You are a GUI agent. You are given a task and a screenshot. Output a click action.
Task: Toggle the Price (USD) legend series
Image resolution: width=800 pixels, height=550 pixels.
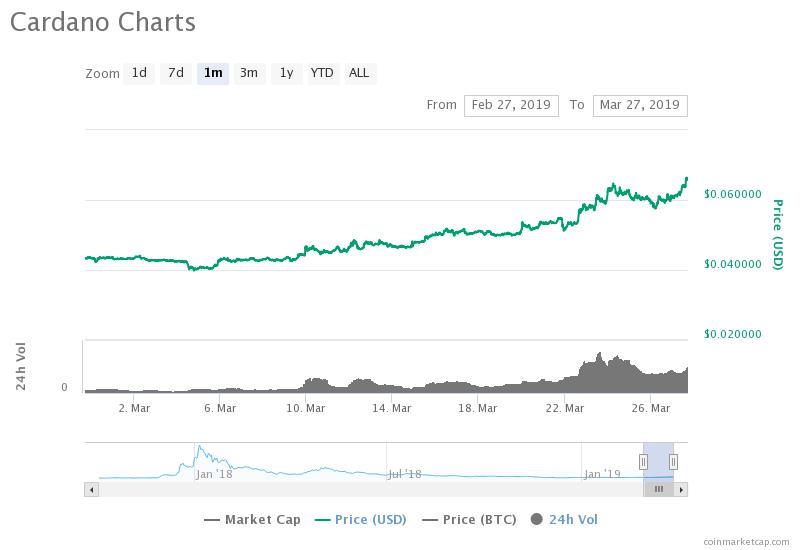(x=359, y=519)
